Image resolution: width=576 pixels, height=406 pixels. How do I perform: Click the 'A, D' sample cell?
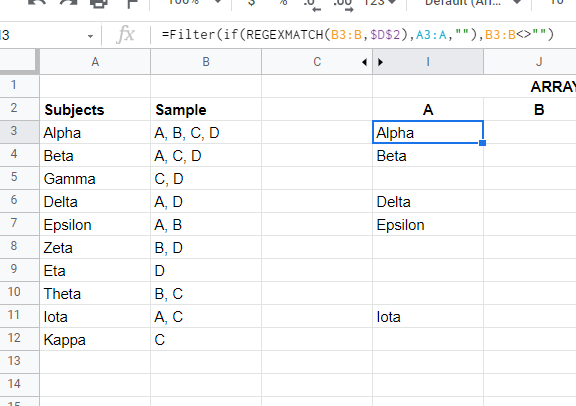(206, 201)
